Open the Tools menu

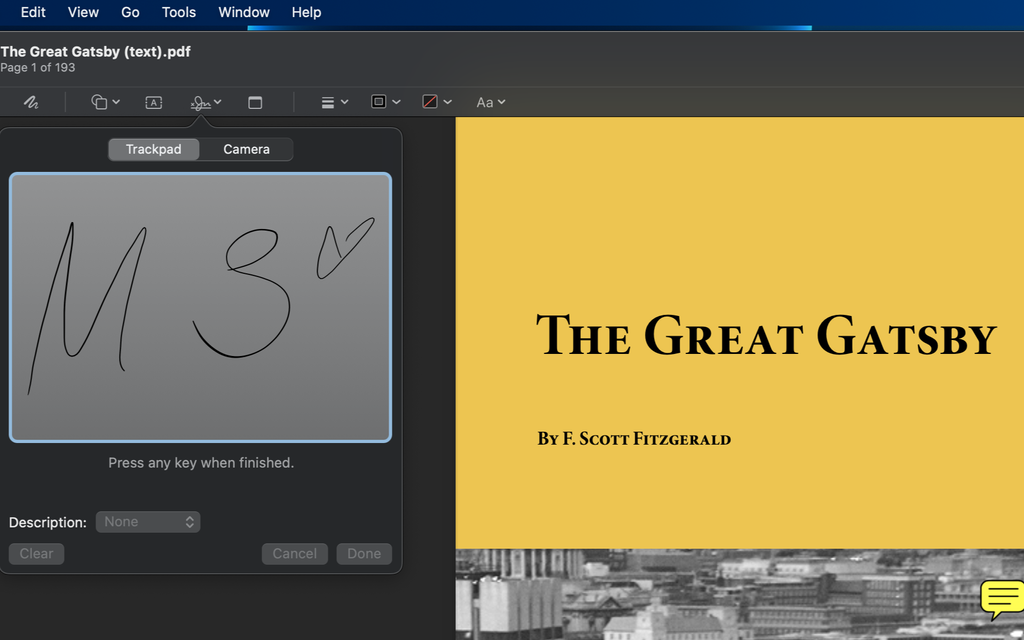point(179,12)
